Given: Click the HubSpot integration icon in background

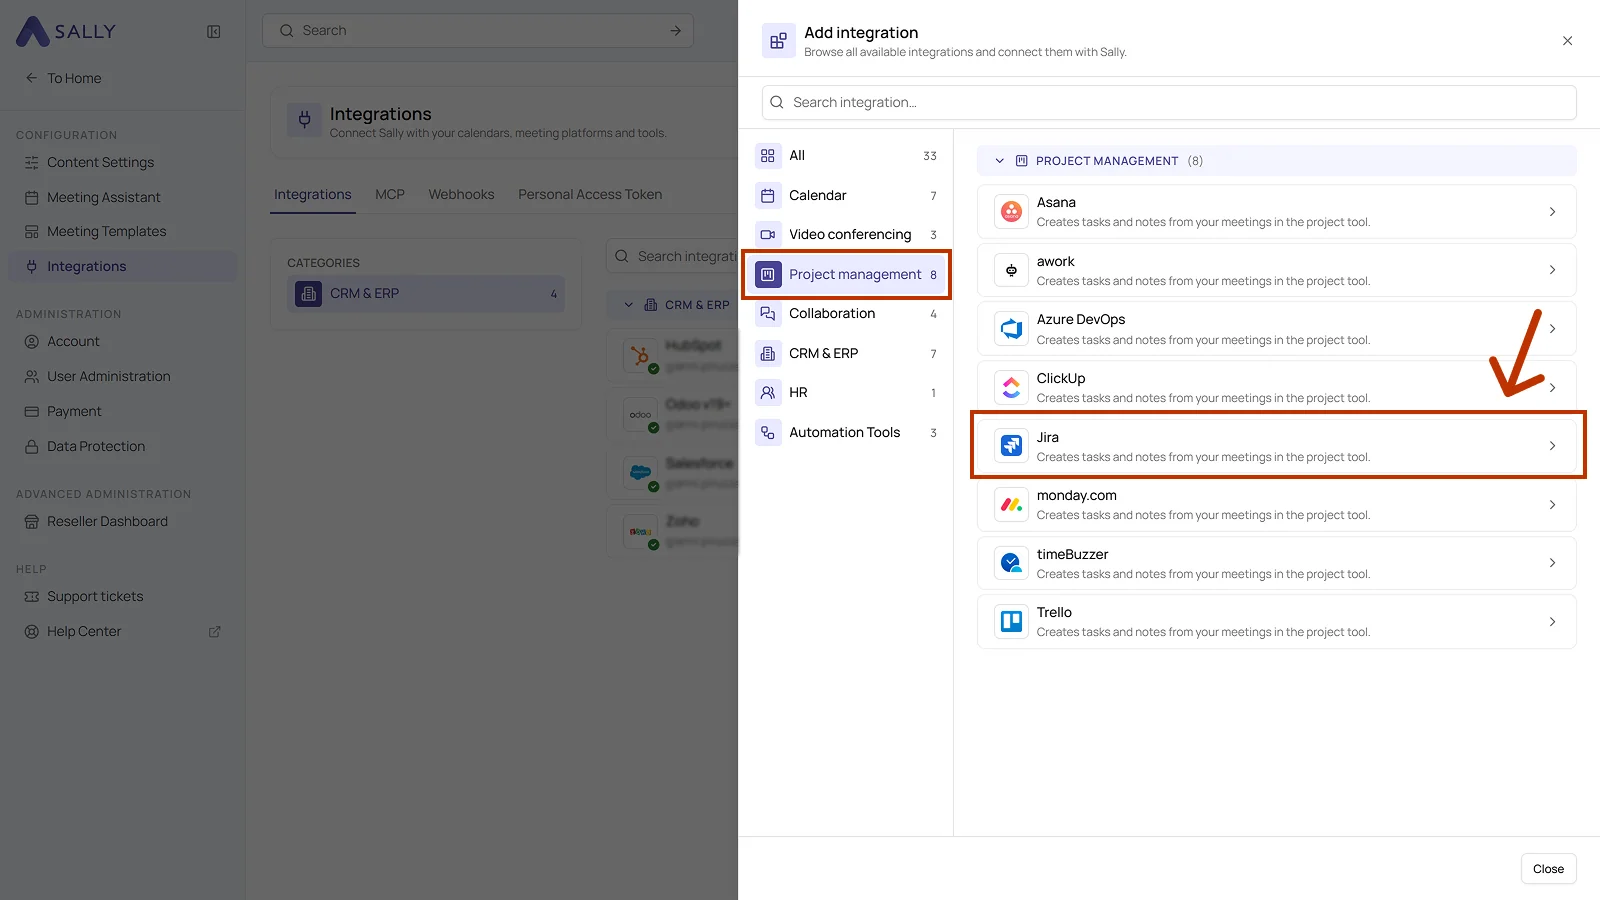Looking at the screenshot, I should (640, 357).
